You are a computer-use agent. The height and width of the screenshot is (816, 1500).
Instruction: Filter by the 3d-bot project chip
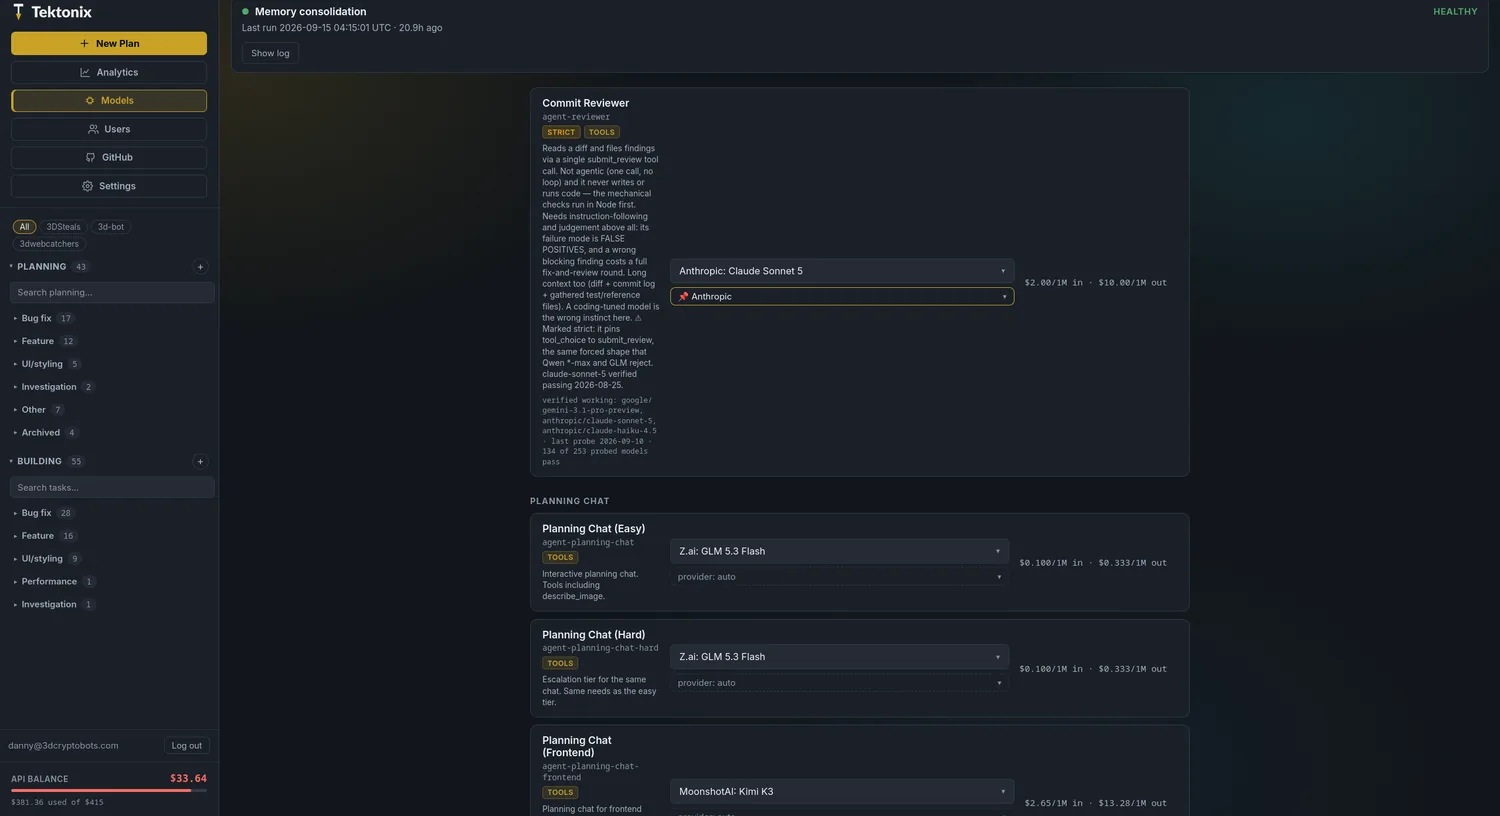pyautogui.click(x=111, y=227)
